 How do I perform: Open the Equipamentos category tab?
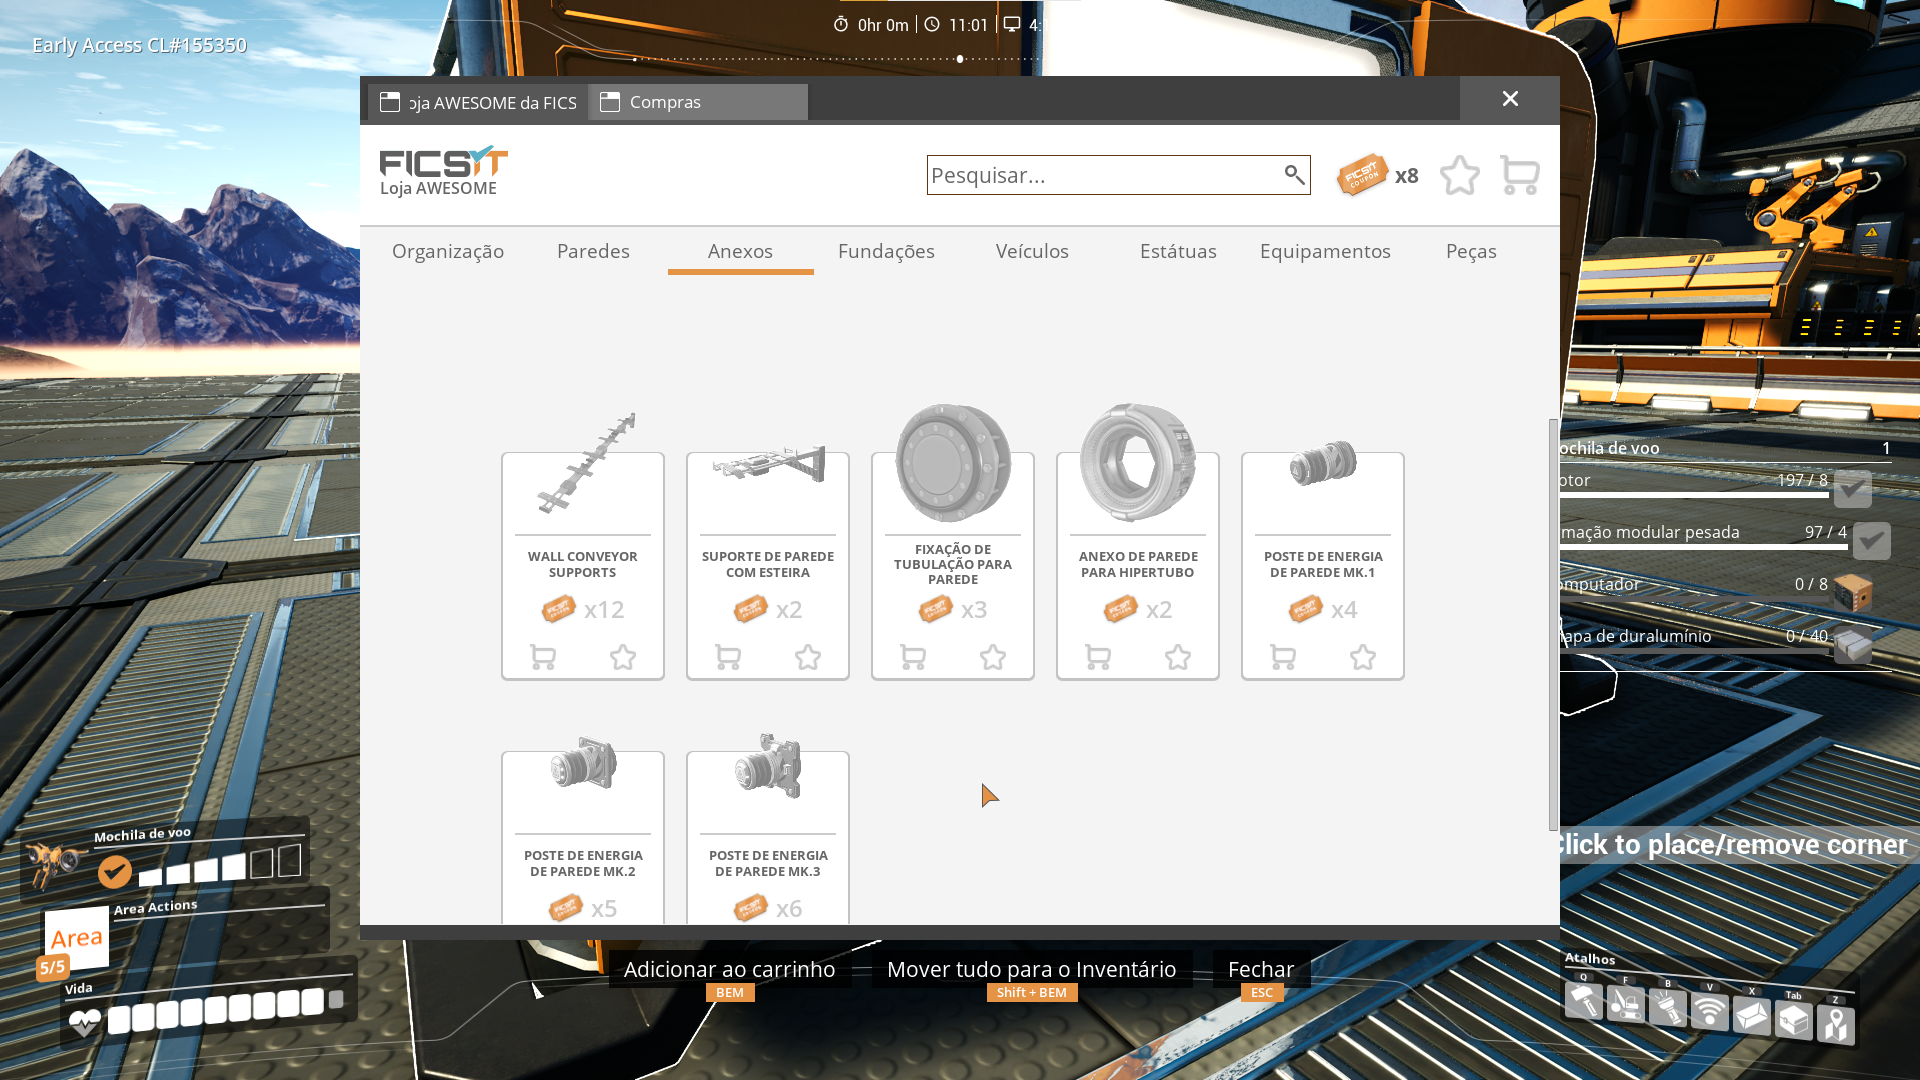(x=1325, y=251)
